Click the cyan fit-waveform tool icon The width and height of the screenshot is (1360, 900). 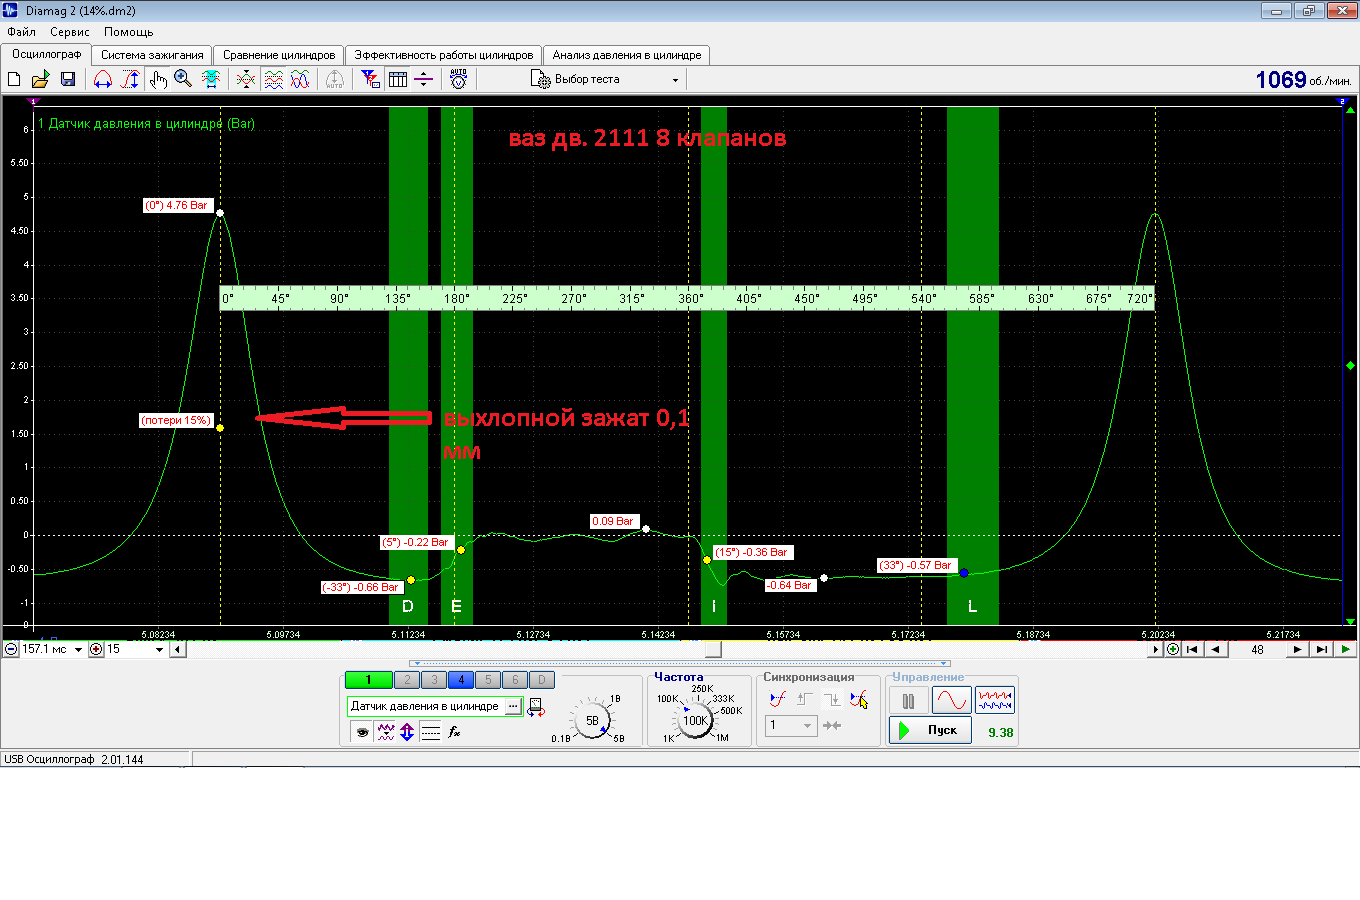pos(210,79)
